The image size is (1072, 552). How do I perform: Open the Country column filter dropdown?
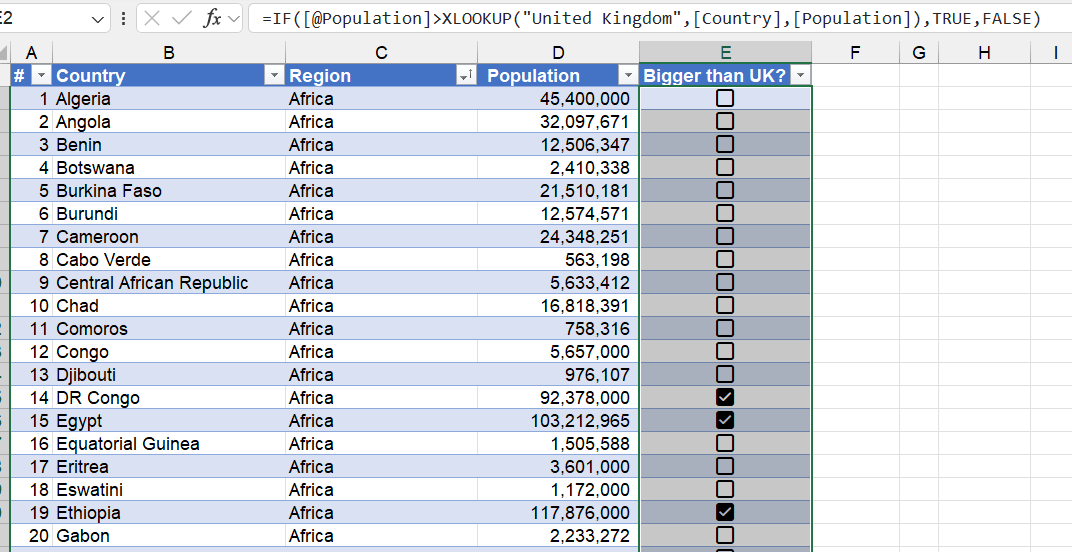[x=273, y=76]
